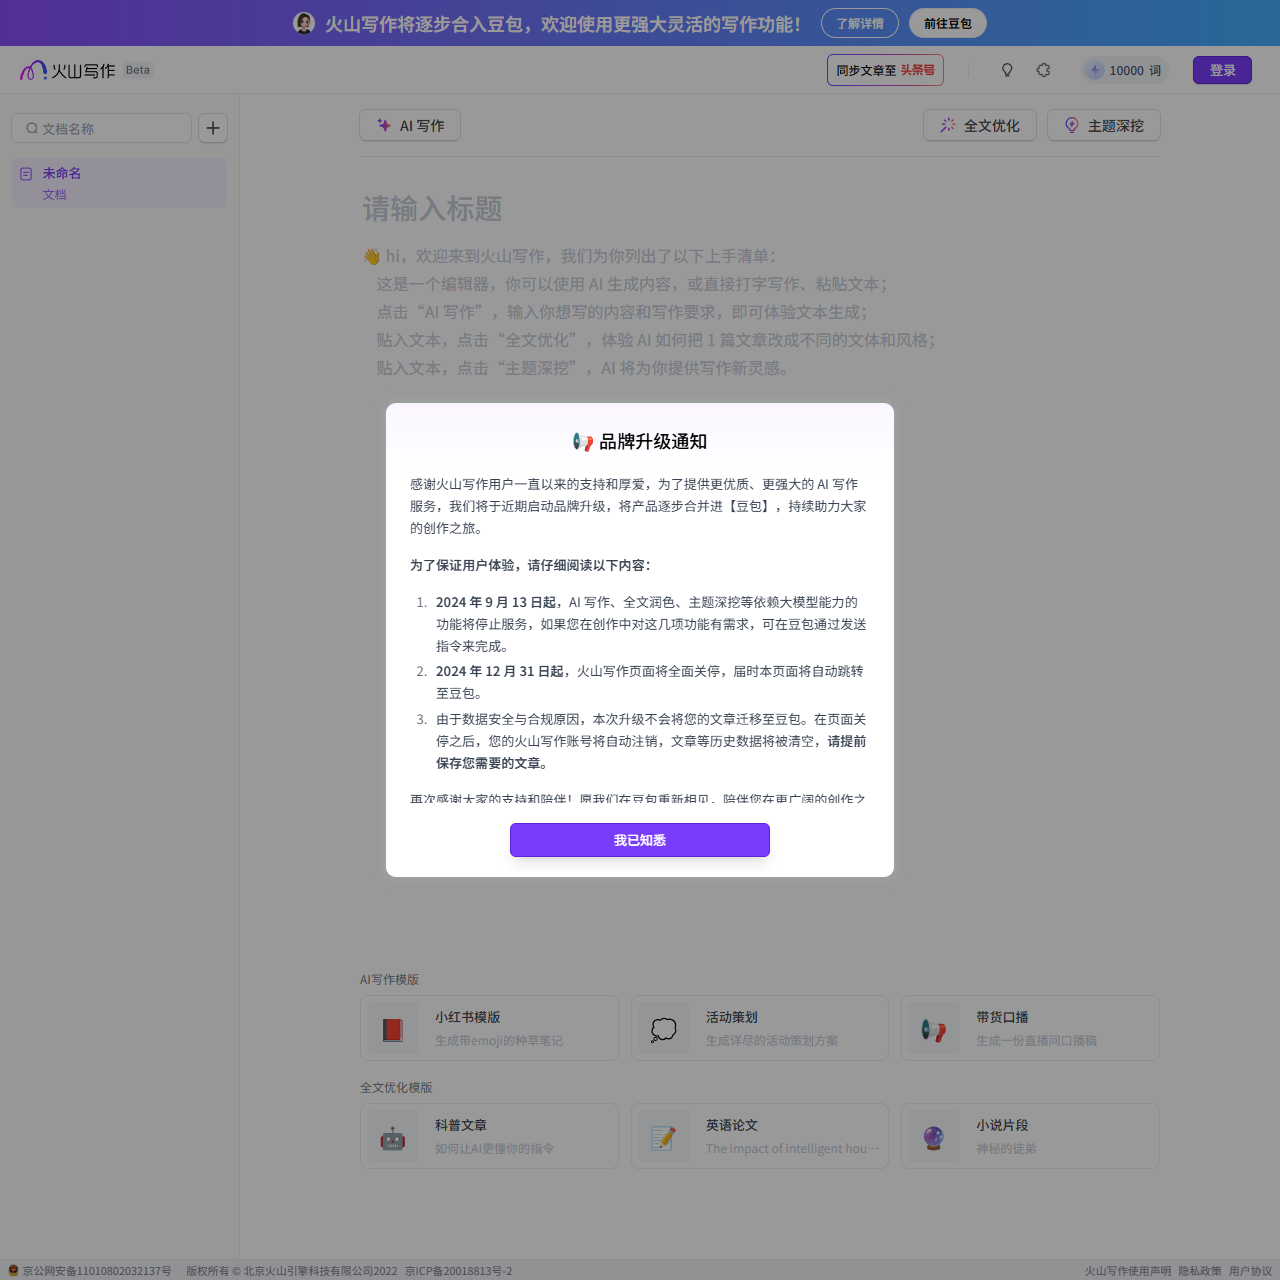This screenshot has height=1280, width=1280.
Task: Click the crystal ball 小说片段 icon
Action: [x=934, y=1137]
